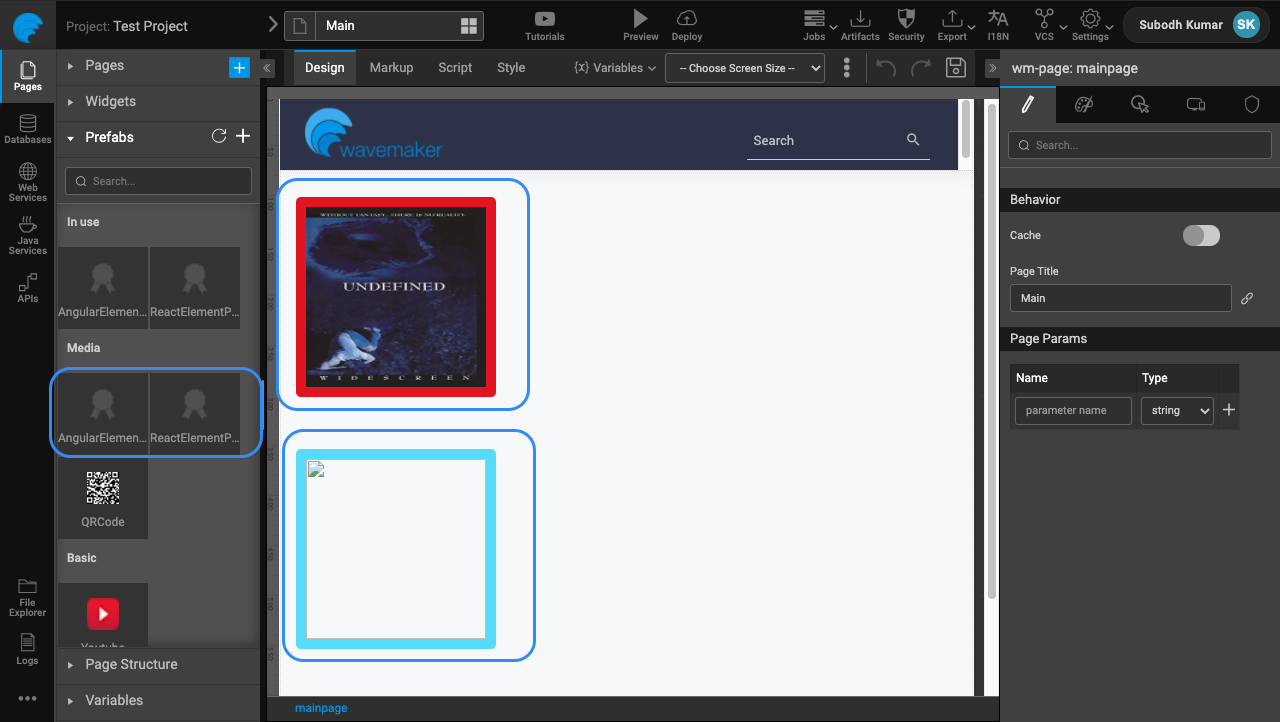Open the Databases sidebar icon
Viewport: 1280px width, 722px height.
pos(27,129)
